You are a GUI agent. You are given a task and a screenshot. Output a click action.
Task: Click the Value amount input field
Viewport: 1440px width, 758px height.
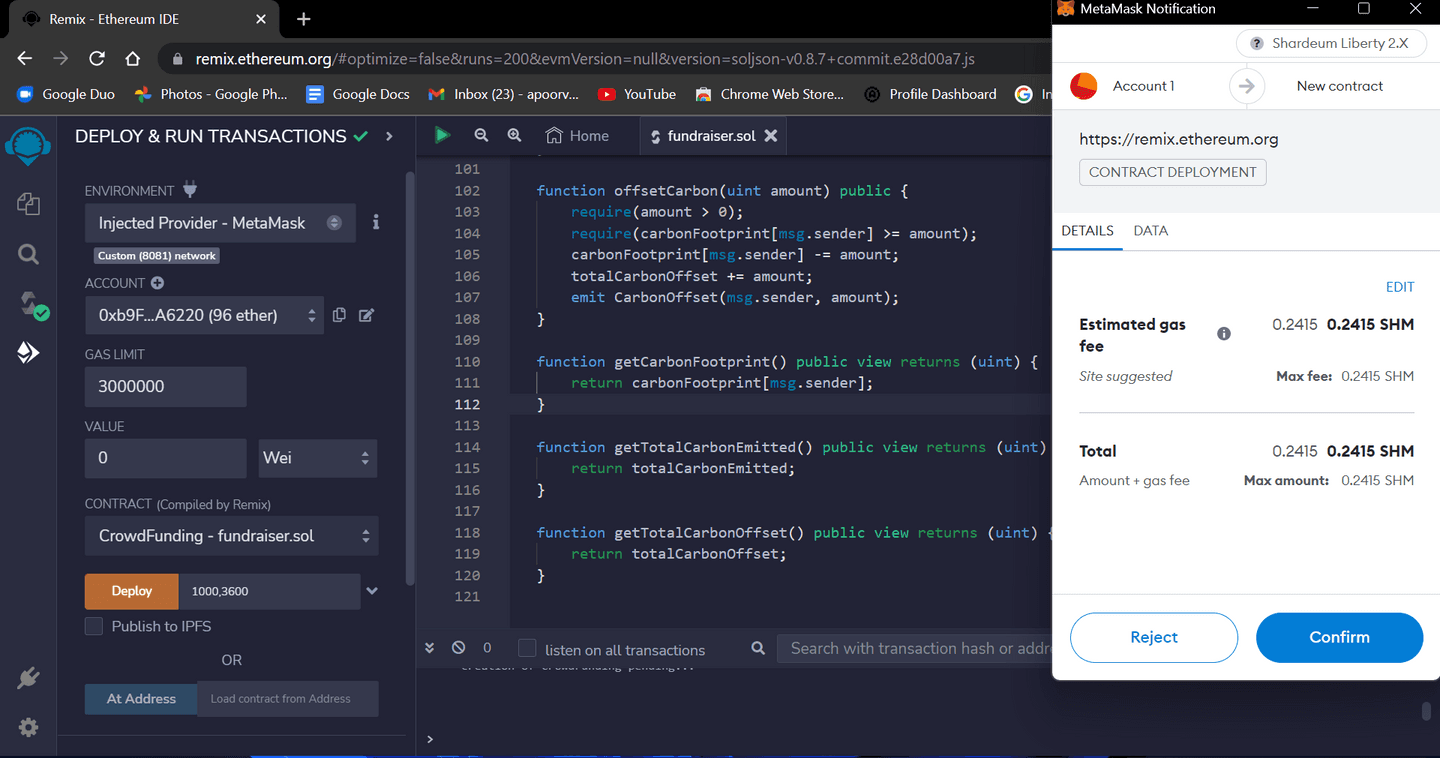(x=165, y=458)
